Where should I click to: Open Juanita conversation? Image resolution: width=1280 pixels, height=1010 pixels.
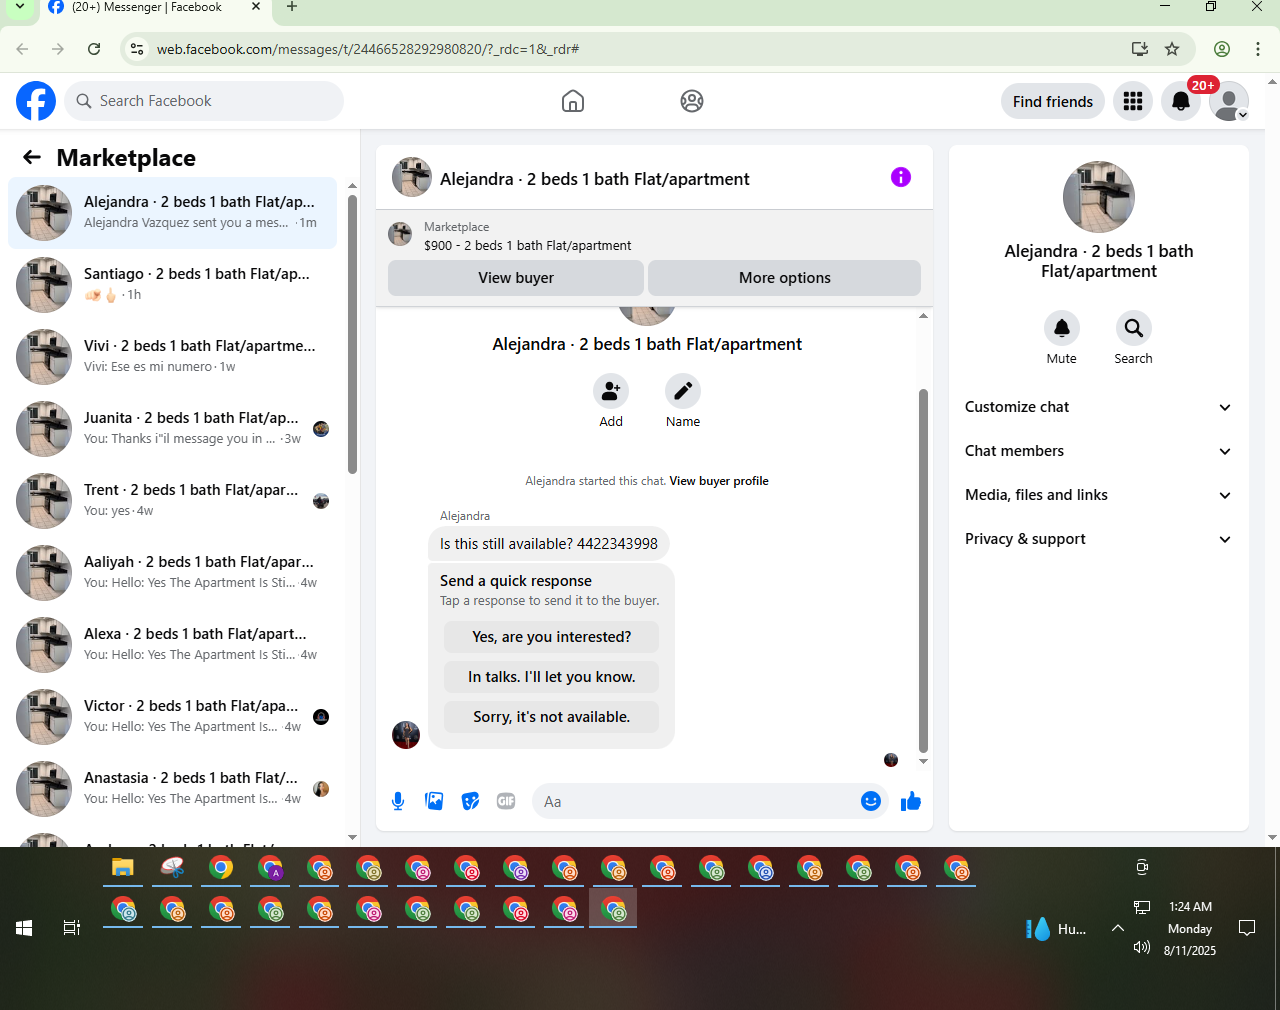(x=172, y=429)
